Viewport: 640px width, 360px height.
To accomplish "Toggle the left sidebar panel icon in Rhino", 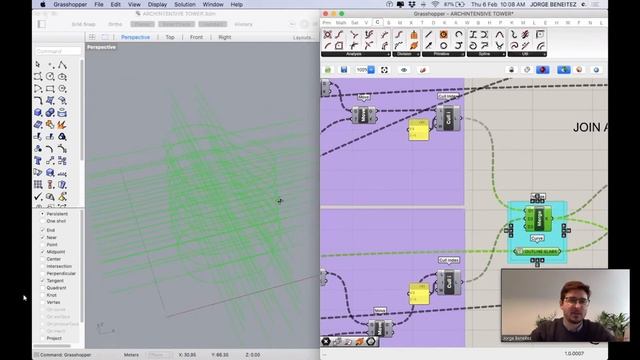I will coord(42,24).
